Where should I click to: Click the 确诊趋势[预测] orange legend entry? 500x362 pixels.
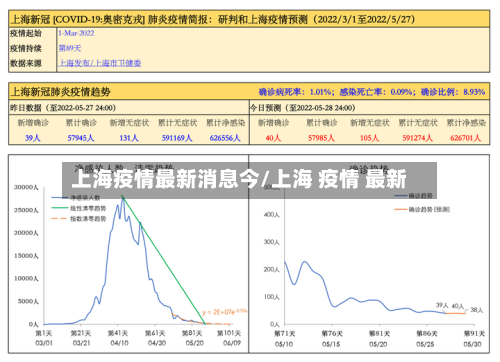[x=422, y=209]
